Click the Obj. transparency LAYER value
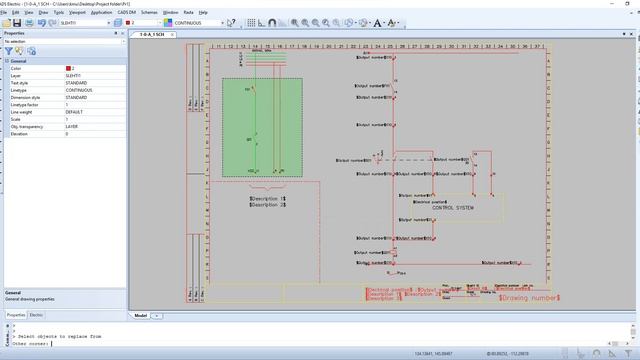 tap(95, 127)
